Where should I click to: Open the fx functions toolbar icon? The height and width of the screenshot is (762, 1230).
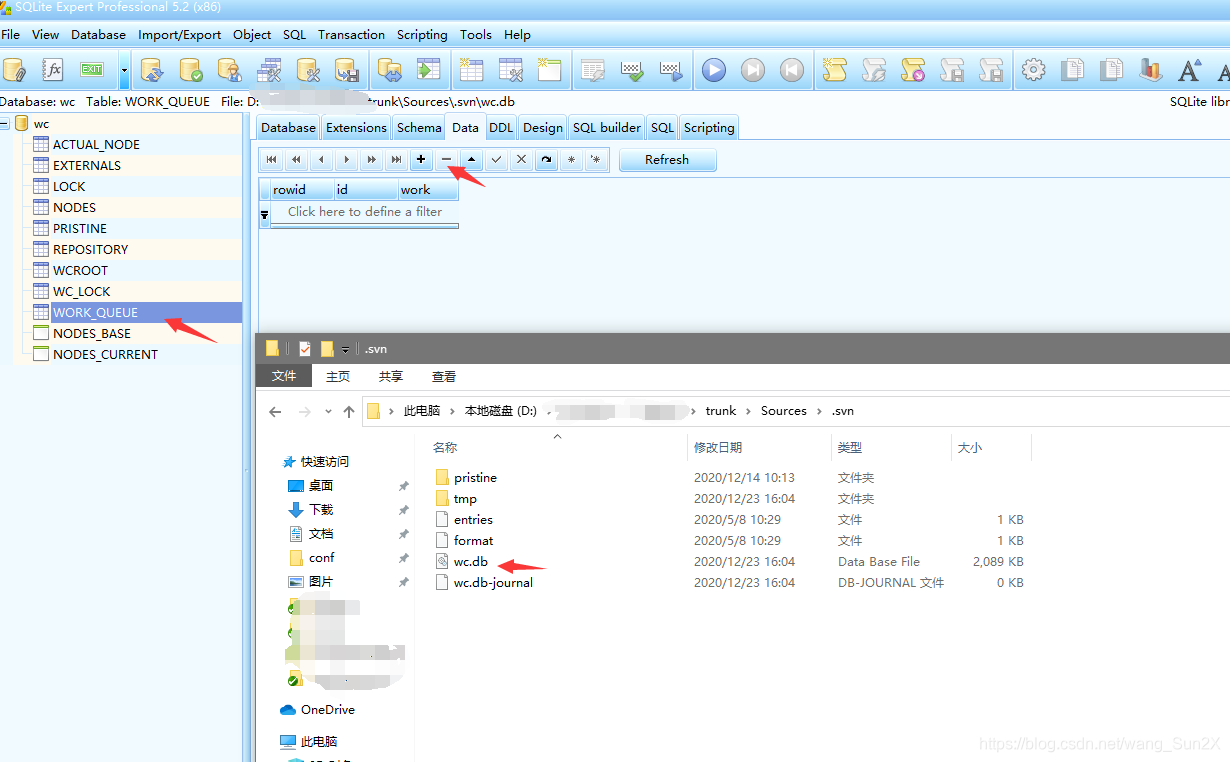[x=53, y=70]
